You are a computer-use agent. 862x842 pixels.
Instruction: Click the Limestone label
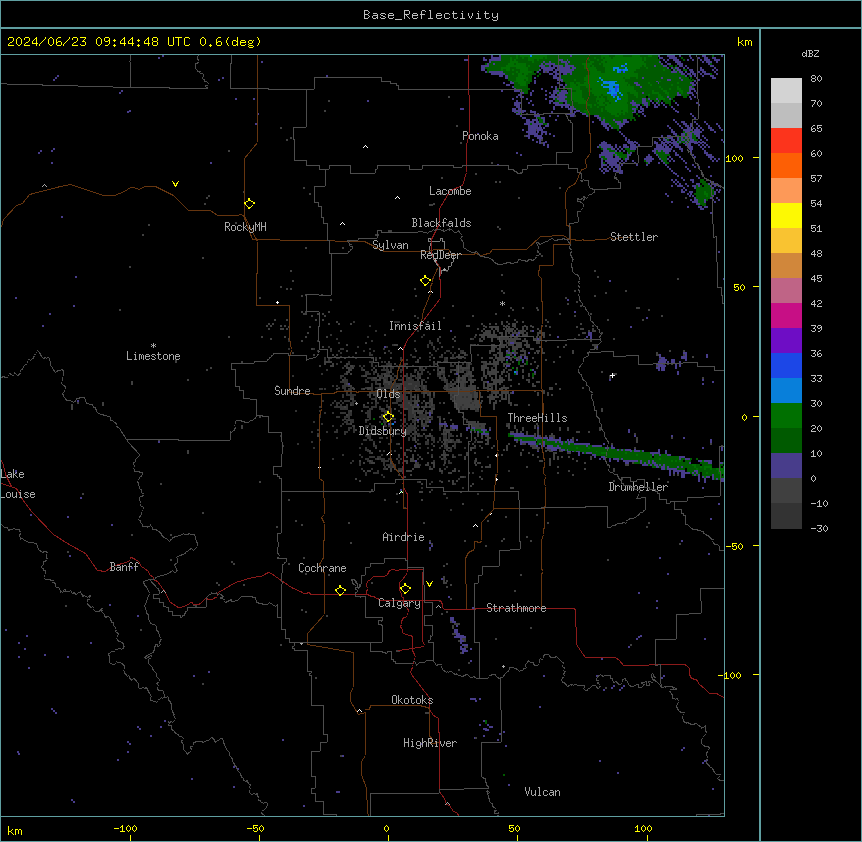point(153,356)
